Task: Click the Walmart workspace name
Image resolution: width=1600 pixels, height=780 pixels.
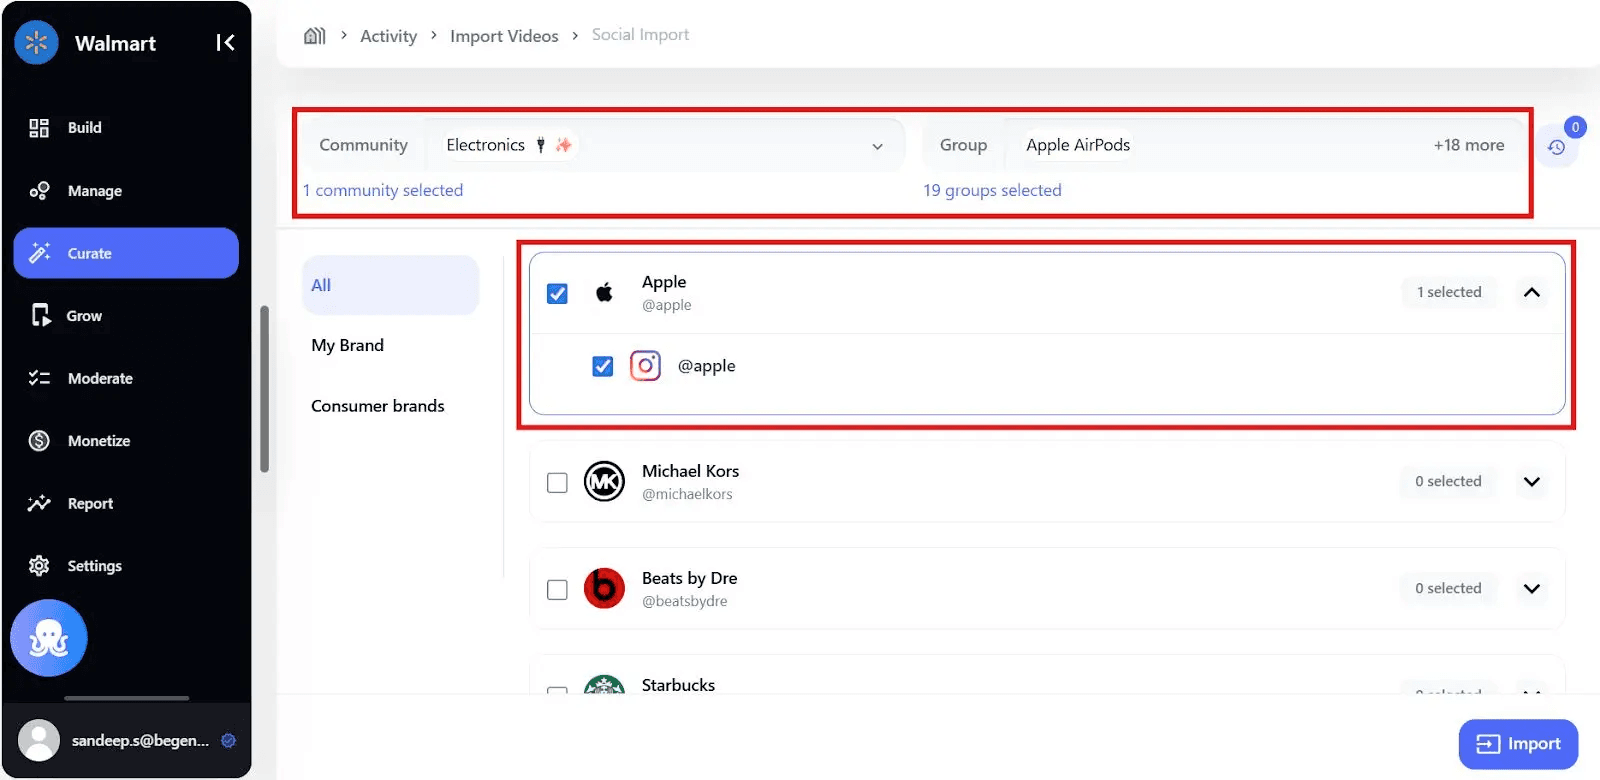Action: coord(115,43)
